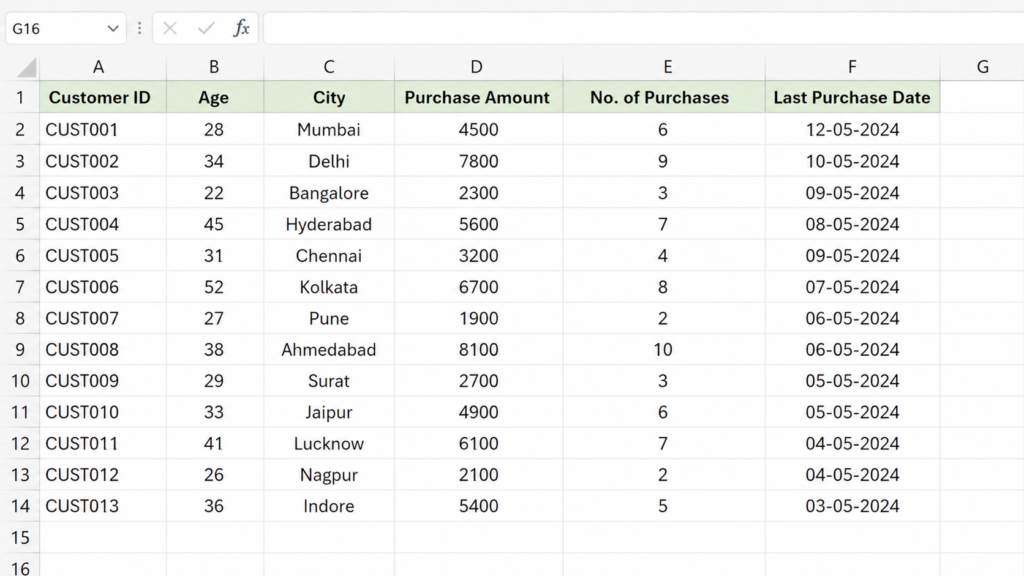Select row 5 header
The height and width of the screenshot is (576, 1024).
point(20,224)
